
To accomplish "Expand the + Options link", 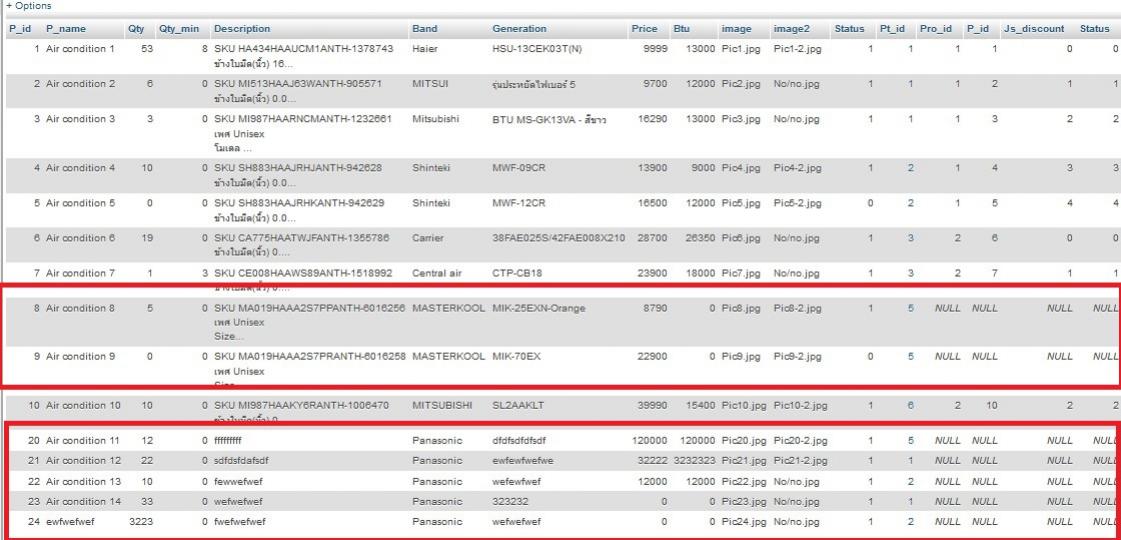I will coord(29,6).
